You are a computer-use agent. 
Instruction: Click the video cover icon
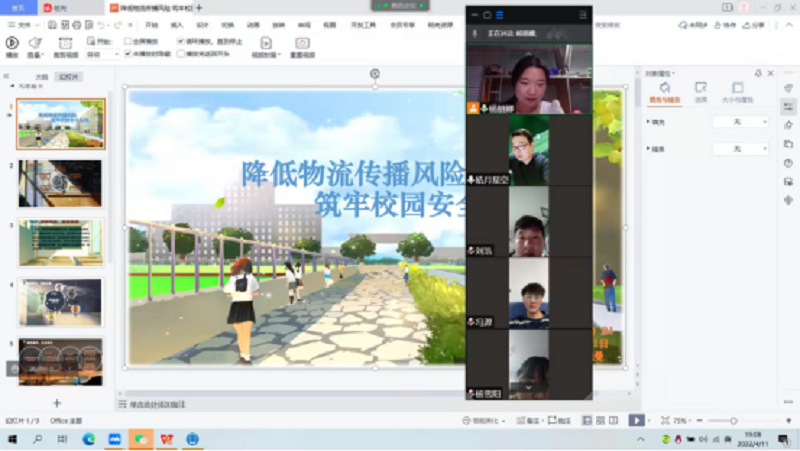click(265, 43)
